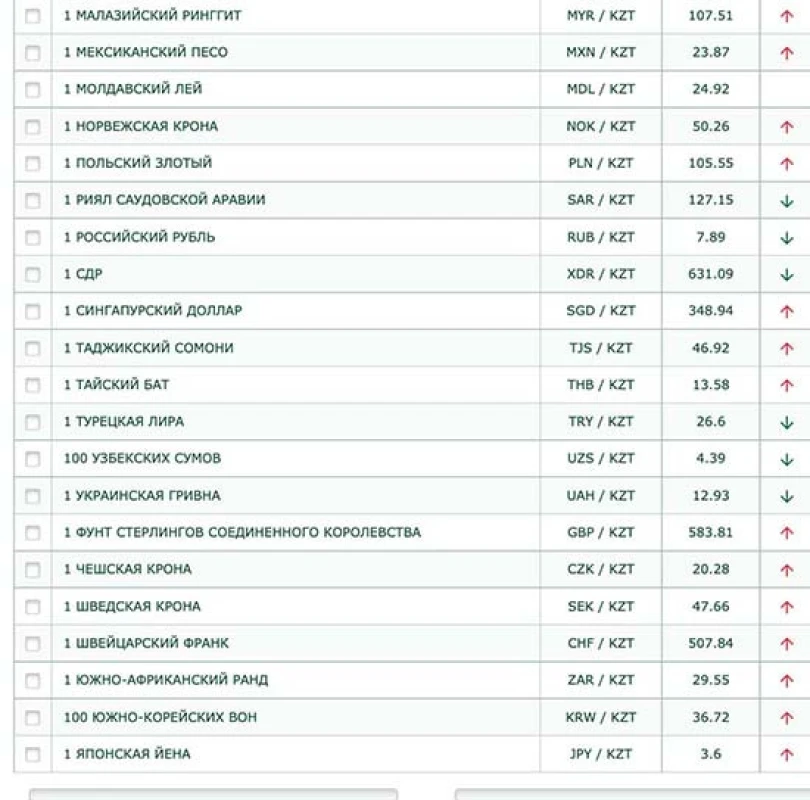The width and height of the screenshot is (810, 800).
Task: Click the up arrow in the CHF / KZT row
Action: coord(786,644)
